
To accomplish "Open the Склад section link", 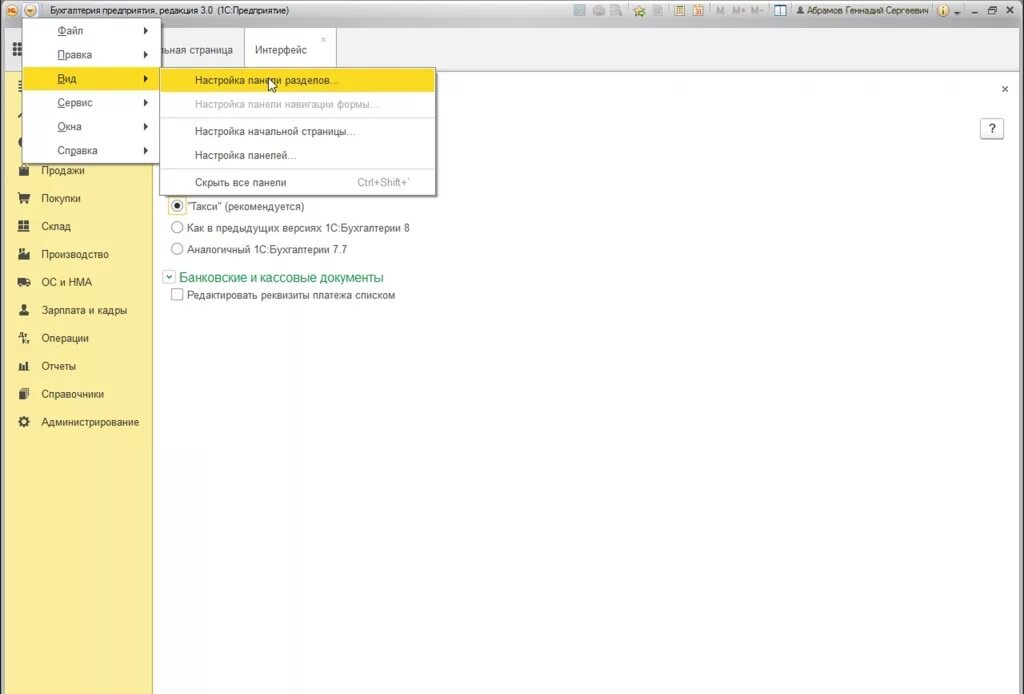I will click(x=56, y=226).
